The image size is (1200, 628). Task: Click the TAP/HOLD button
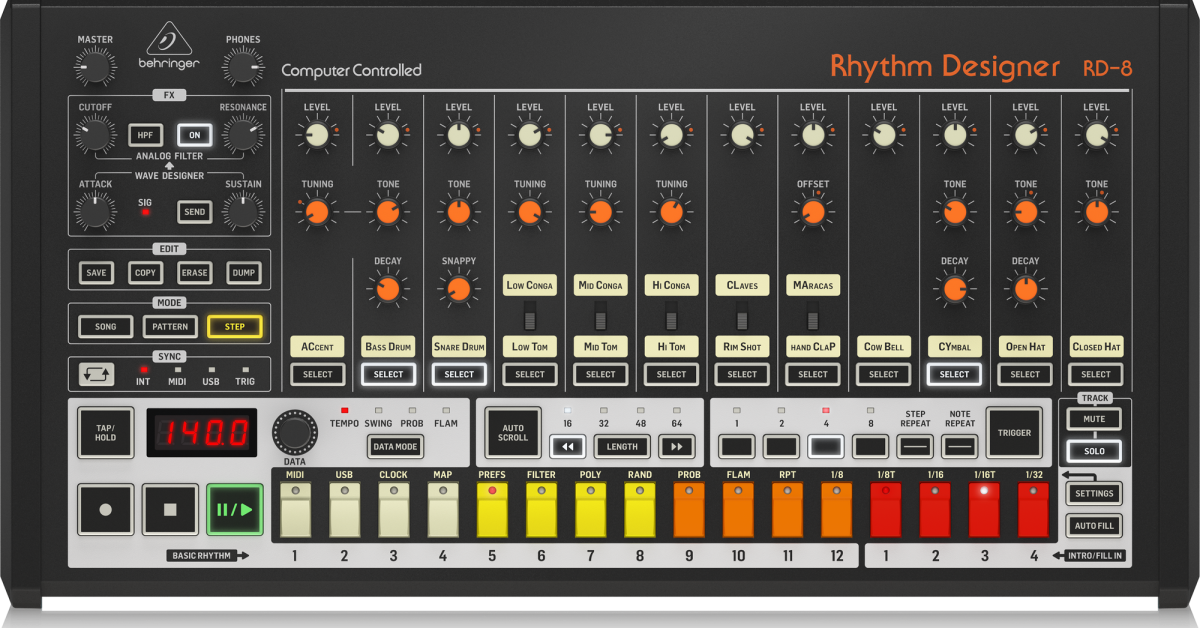pyautogui.click(x=105, y=433)
